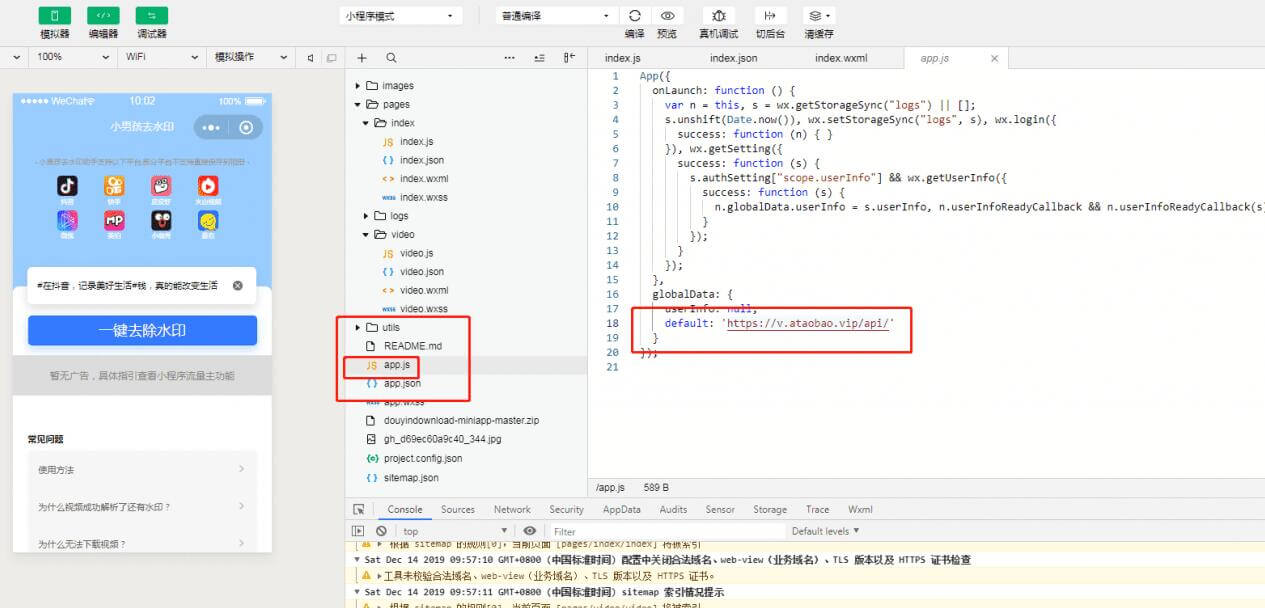This screenshot has width=1265, height=608.
Task: Clear the console with the clear icon
Action: coord(381,531)
